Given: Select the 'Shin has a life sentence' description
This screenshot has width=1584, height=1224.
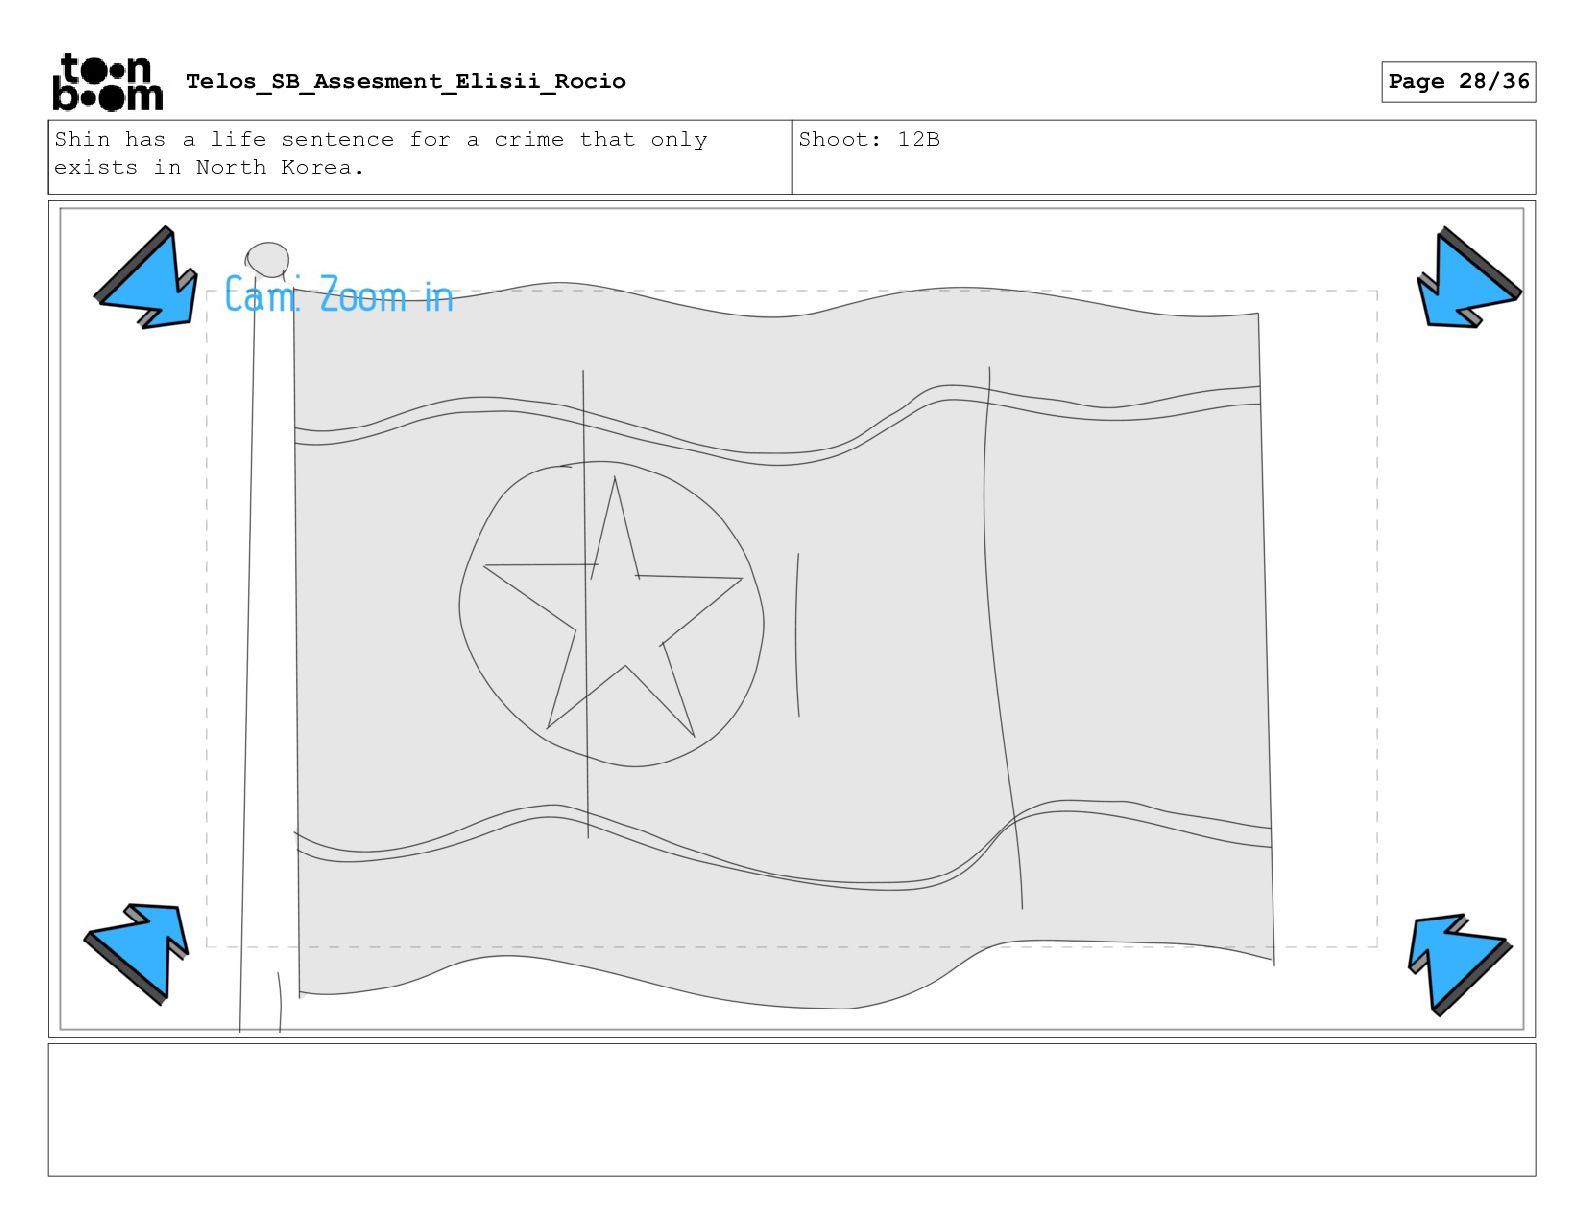Looking at the screenshot, I should click(381, 153).
